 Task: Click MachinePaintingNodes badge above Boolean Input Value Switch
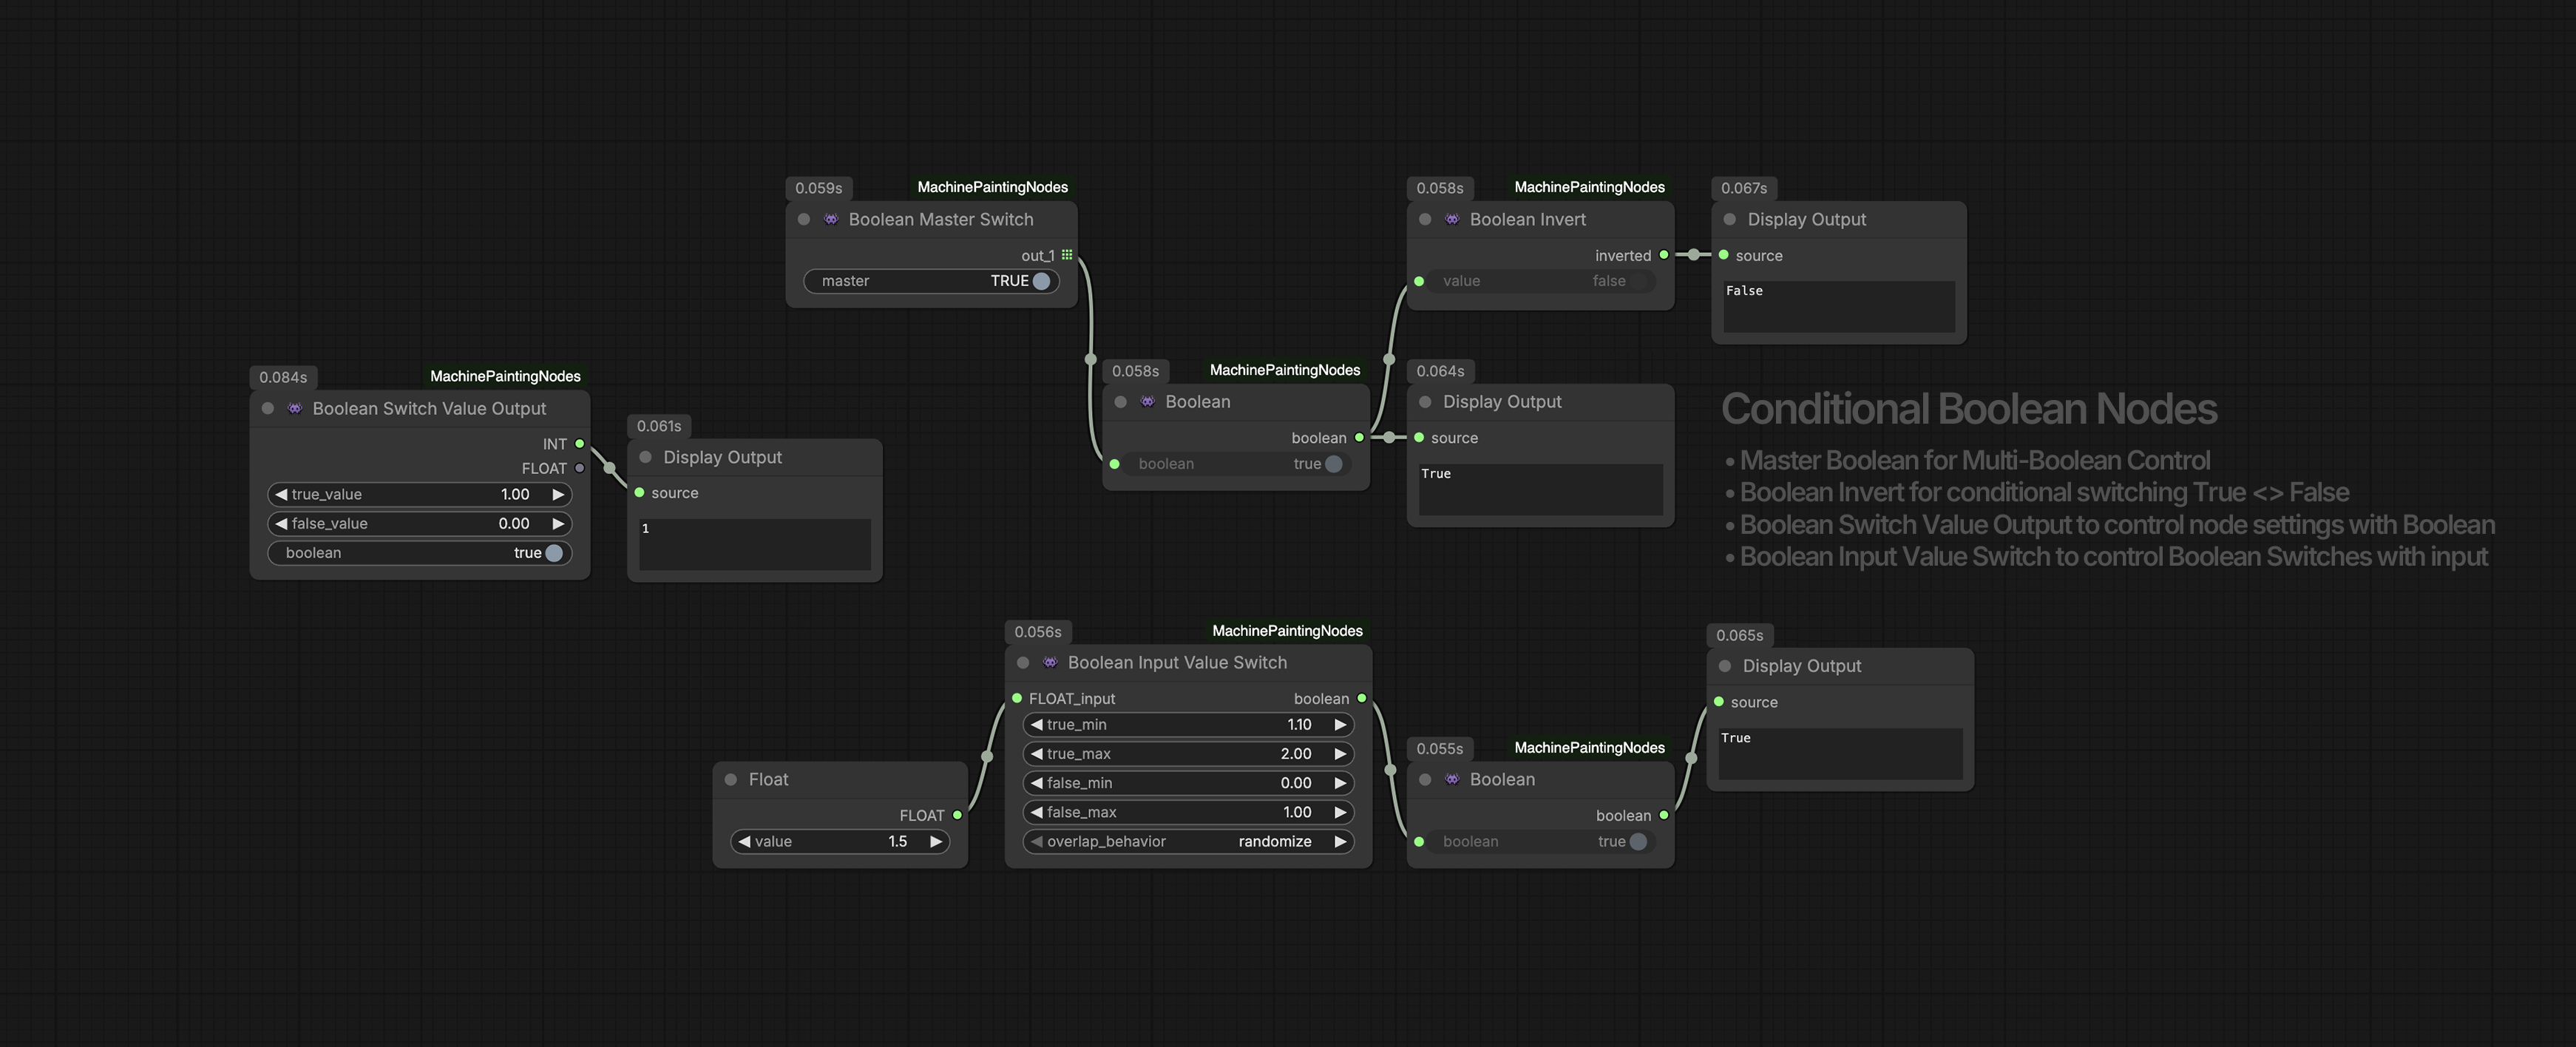click(x=1287, y=631)
